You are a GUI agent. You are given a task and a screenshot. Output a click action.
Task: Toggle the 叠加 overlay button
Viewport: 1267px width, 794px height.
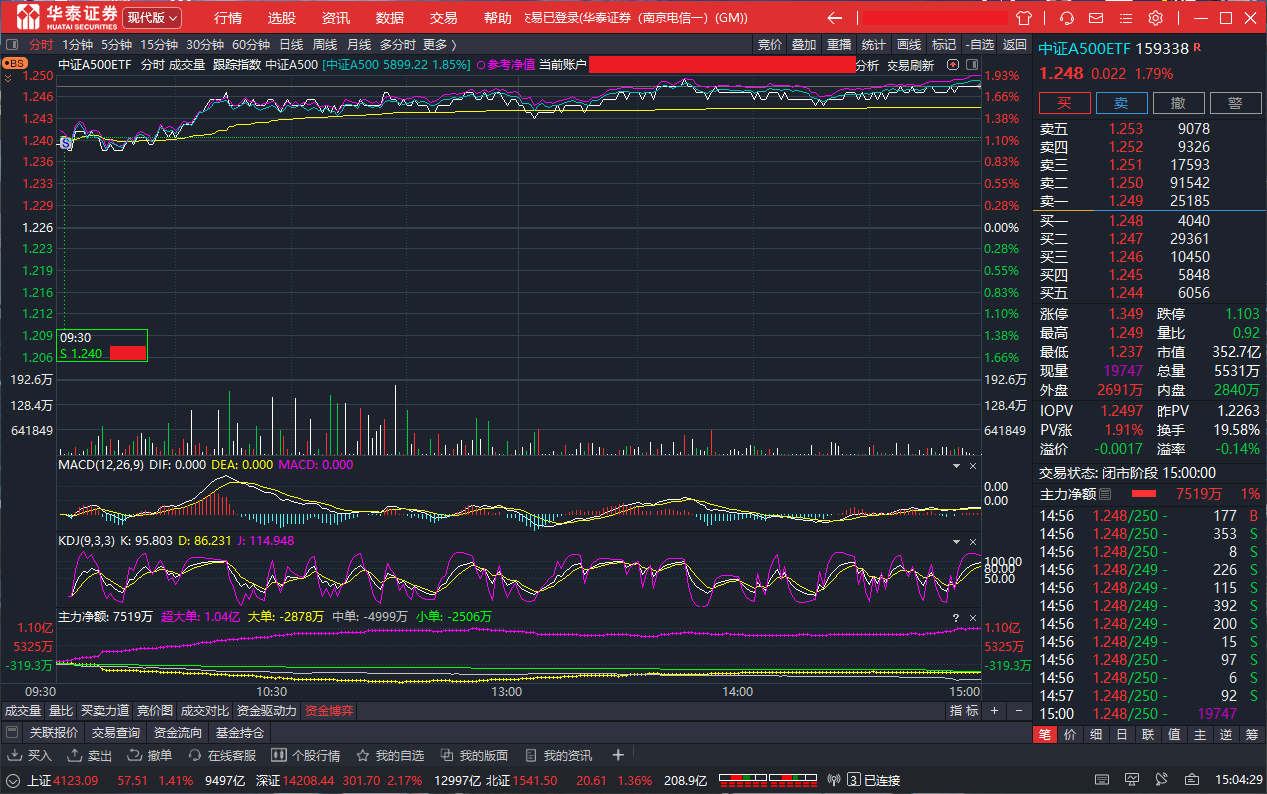coord(804,44)
